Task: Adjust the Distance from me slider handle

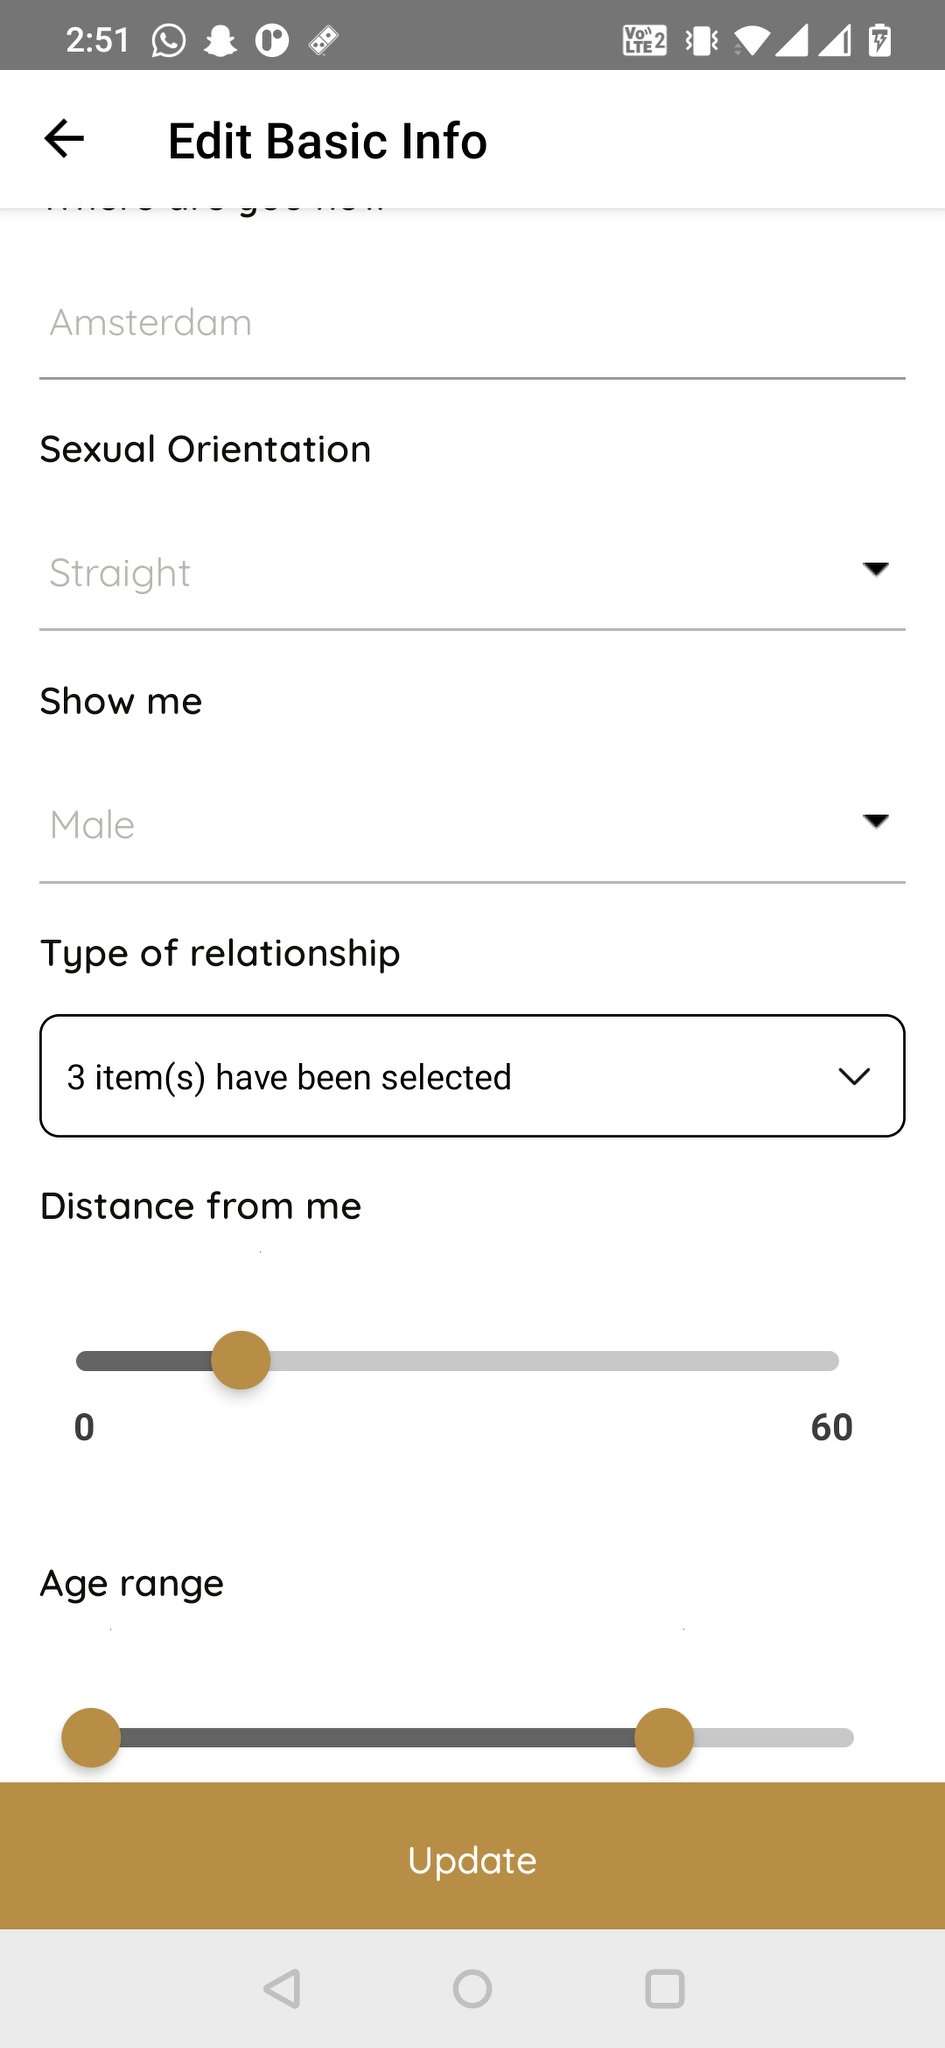Action: point(240,1360)
